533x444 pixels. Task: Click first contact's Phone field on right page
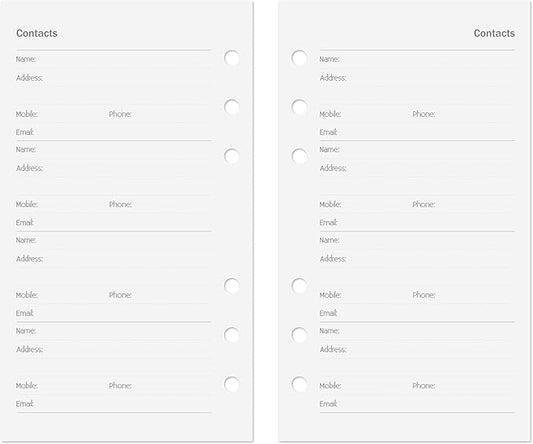click(464, 114)
